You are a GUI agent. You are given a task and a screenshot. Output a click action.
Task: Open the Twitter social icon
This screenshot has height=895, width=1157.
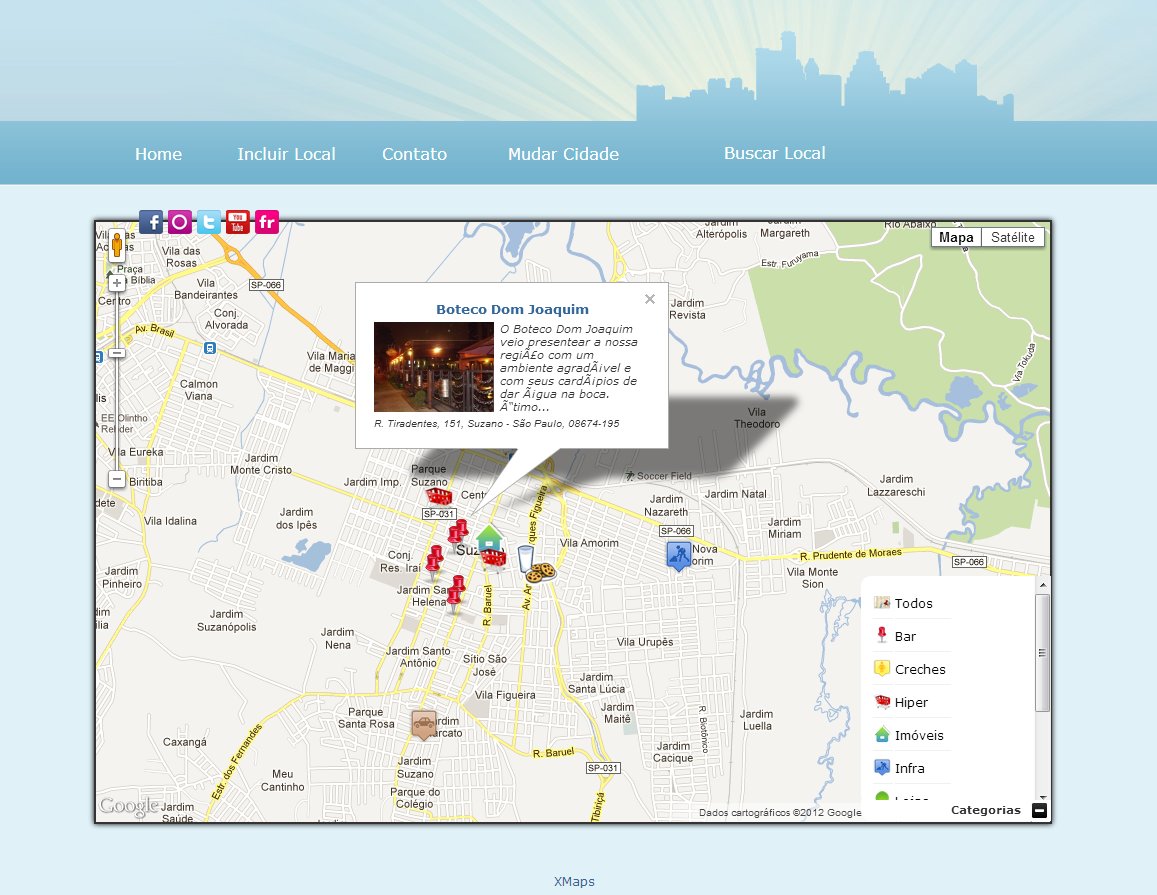(x=209, y=221)
